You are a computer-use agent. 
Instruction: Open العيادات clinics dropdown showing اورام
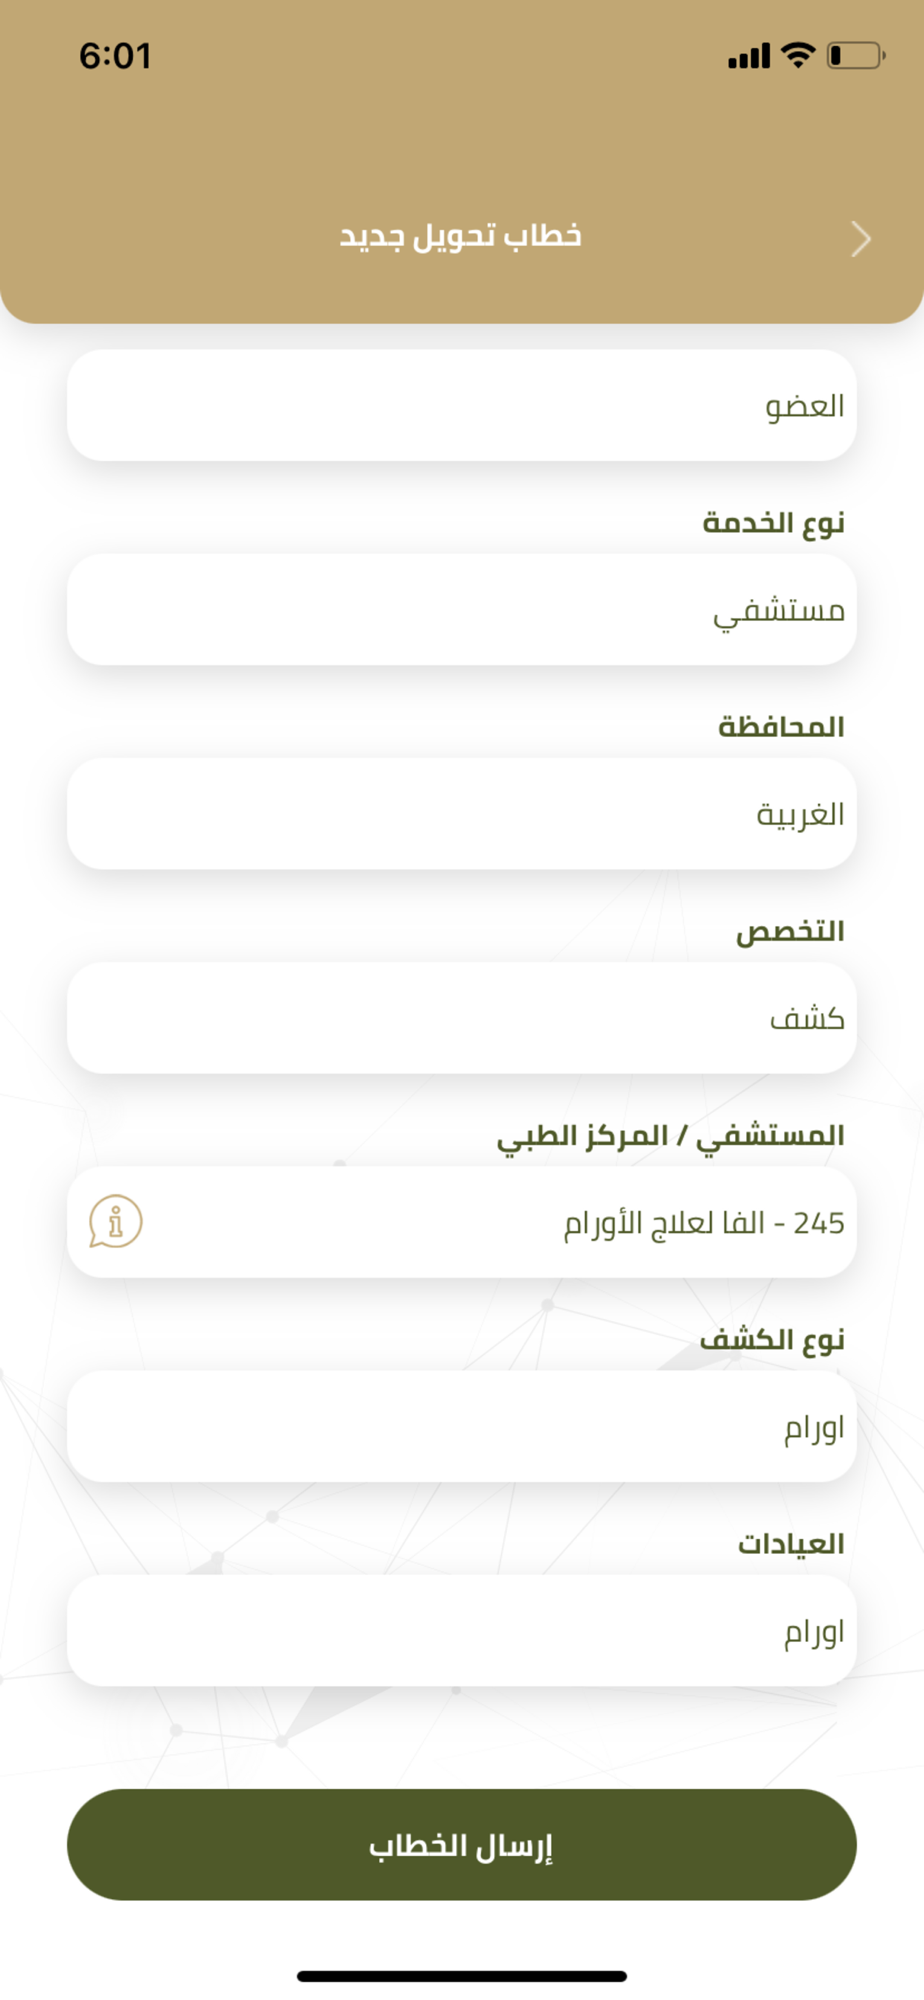[462, 1630]
